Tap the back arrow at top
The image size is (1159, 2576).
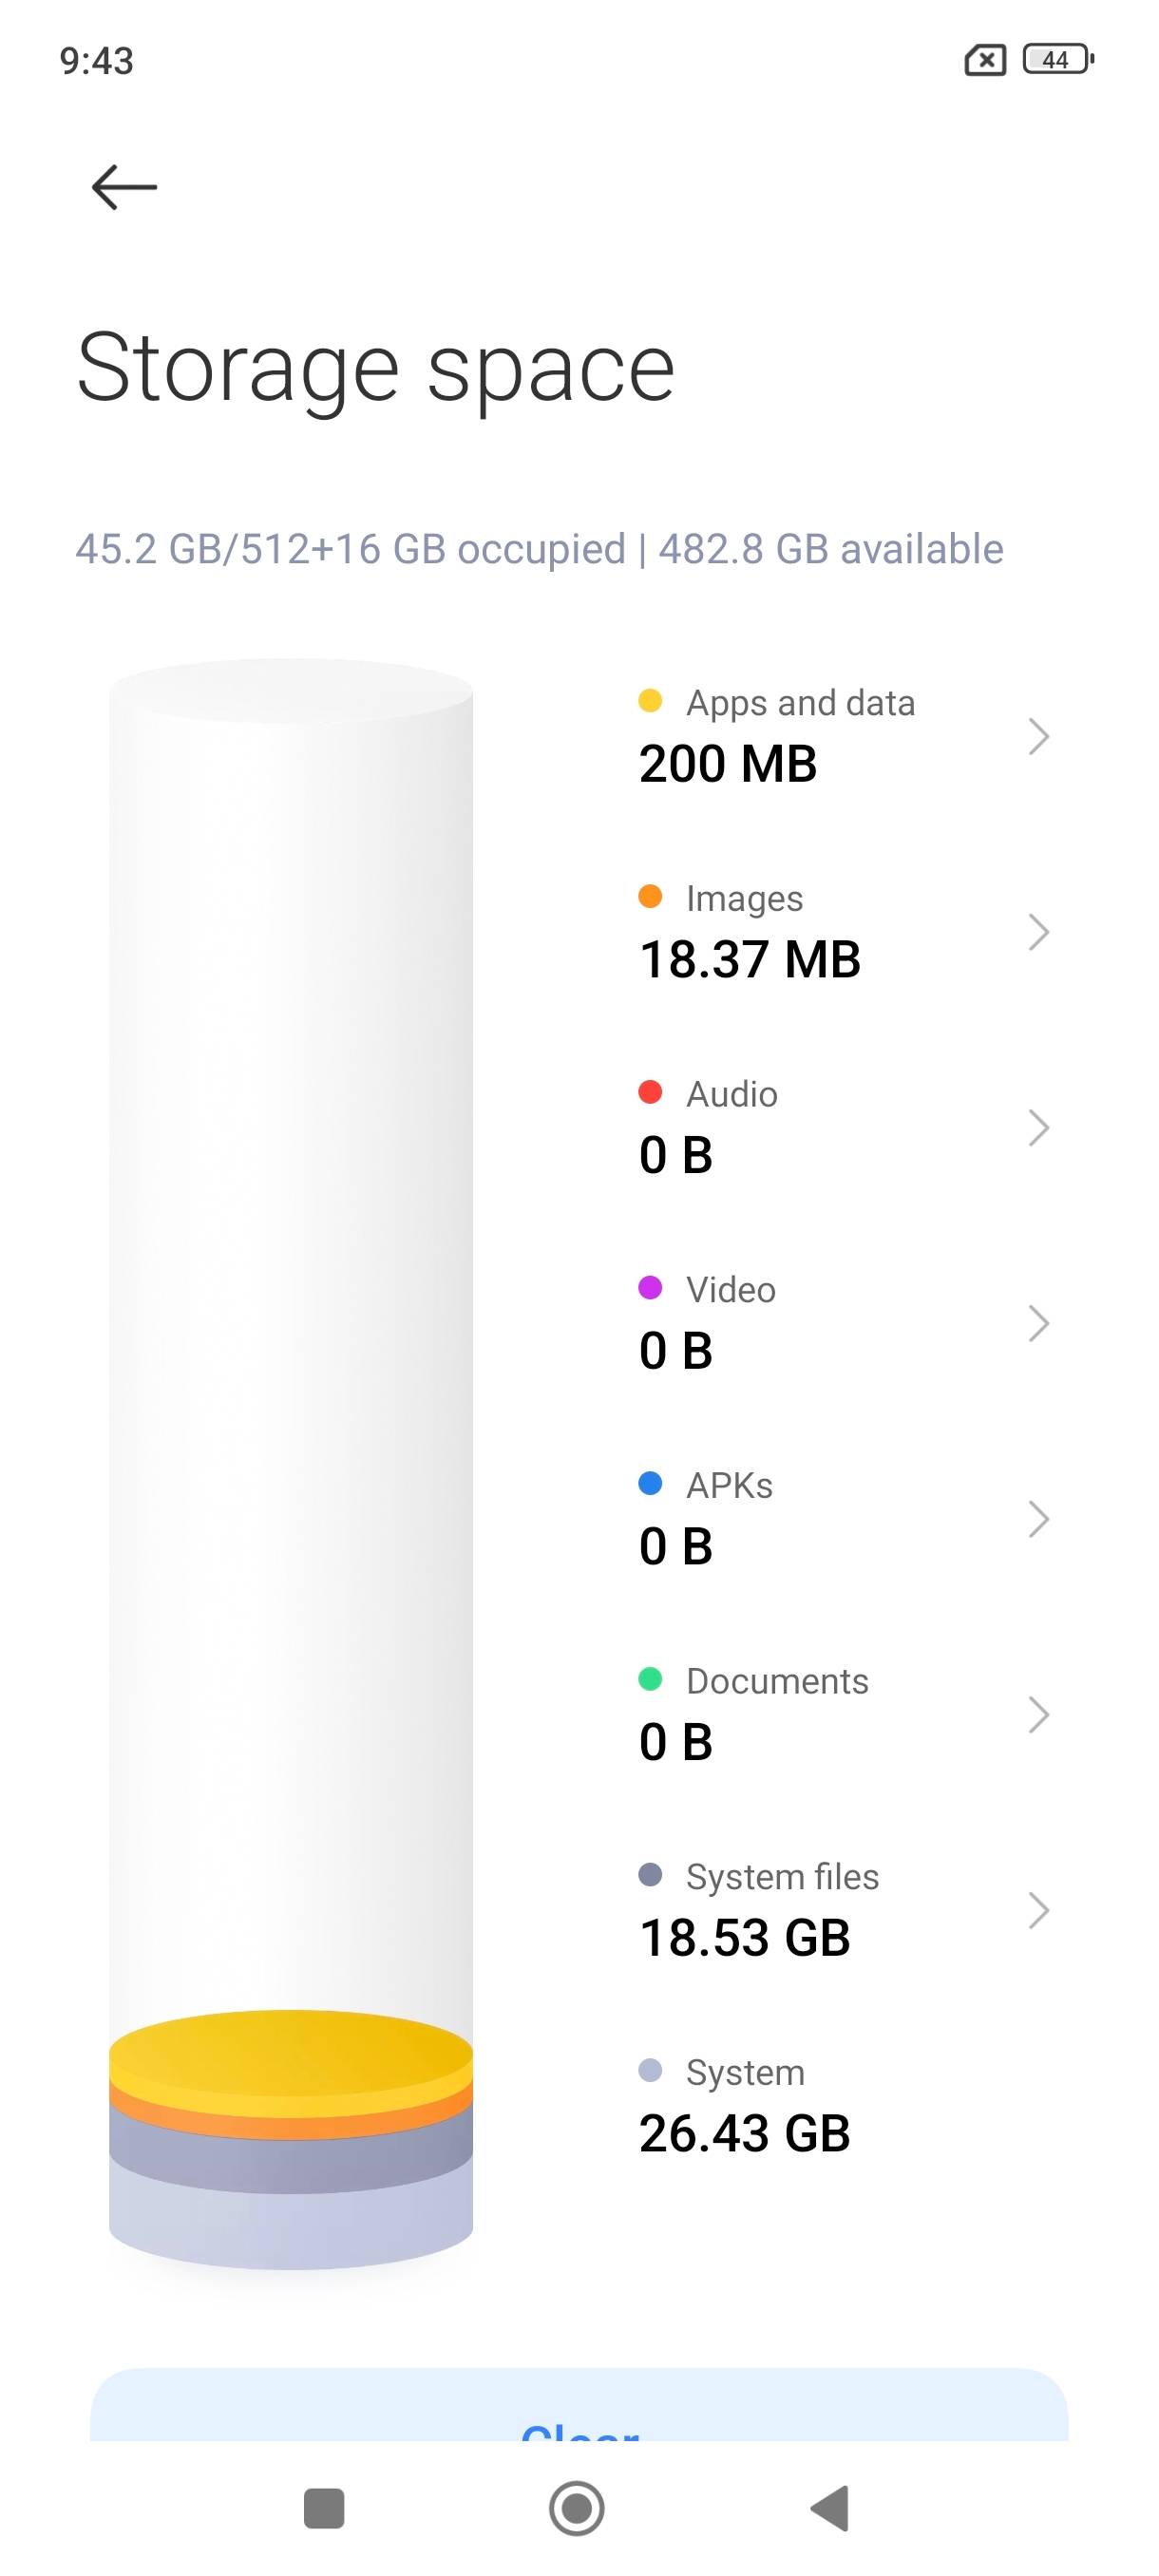124,187
